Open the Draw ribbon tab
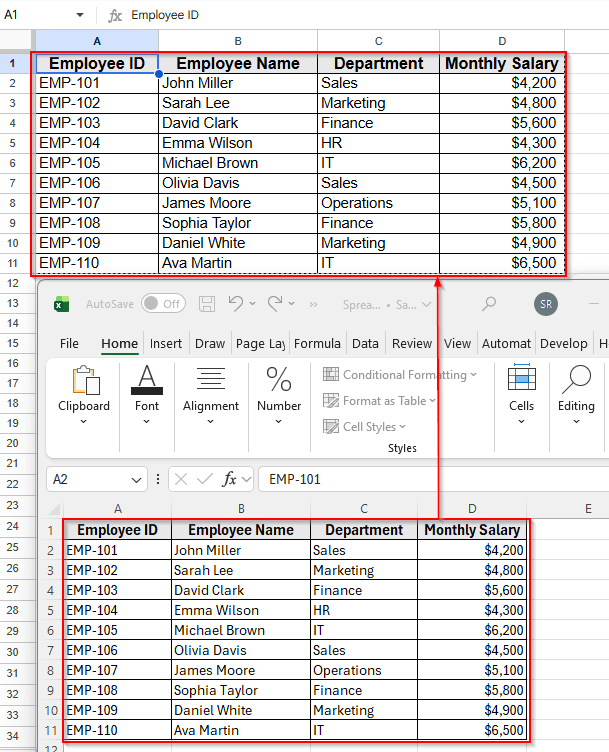609x752 pixels. 210,343
